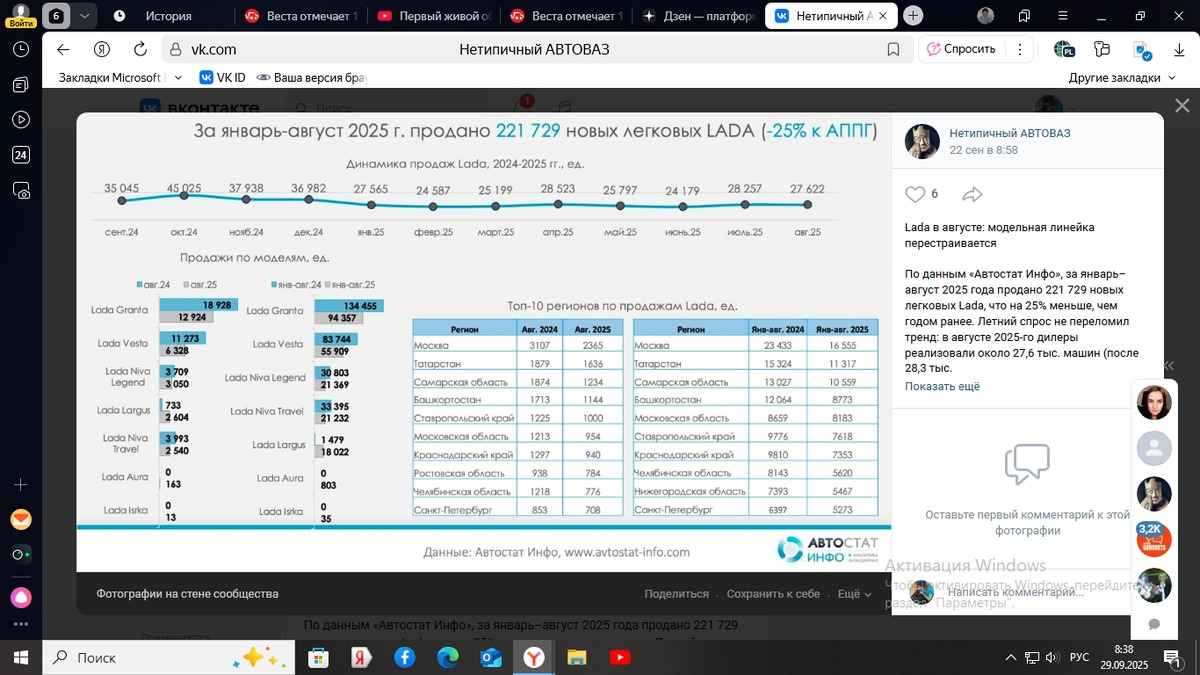1200x675 pixels.
Task: Click 'Сохранить к себе' under photo
Action: (x=773, y=594)
